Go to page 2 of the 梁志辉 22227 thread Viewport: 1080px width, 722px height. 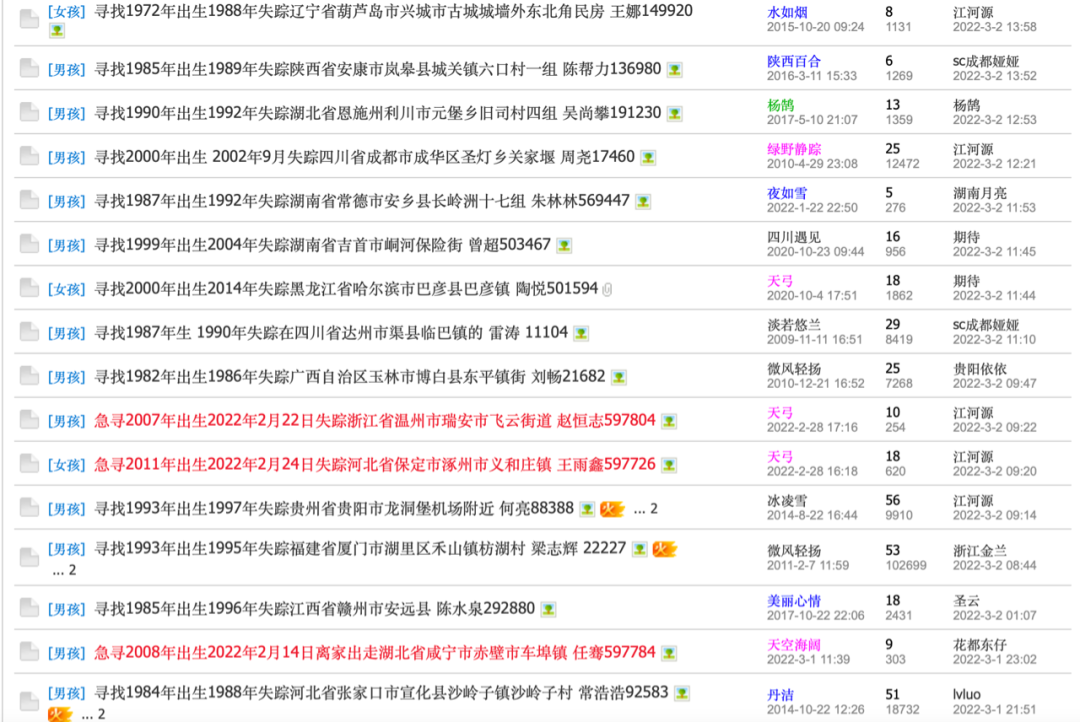pyautogui.click(x=72, y=570)
